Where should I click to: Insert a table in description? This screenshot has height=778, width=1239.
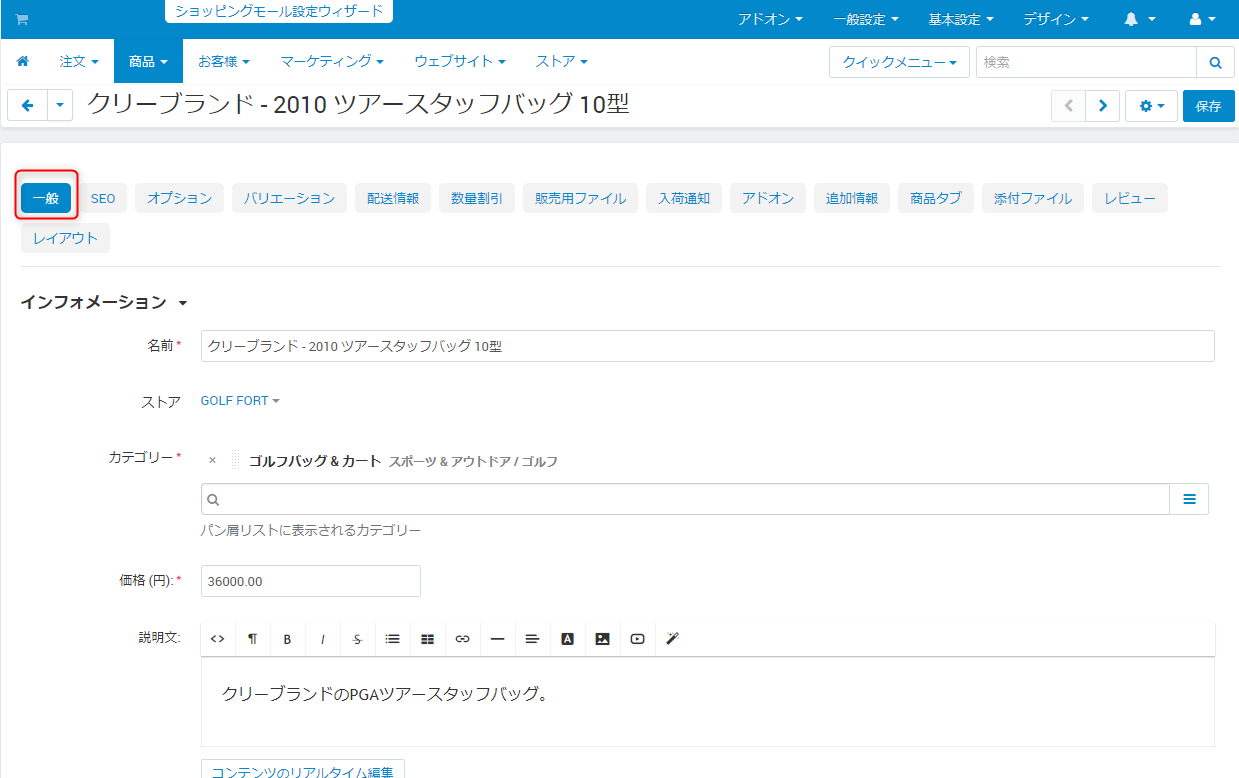point(427,639)
